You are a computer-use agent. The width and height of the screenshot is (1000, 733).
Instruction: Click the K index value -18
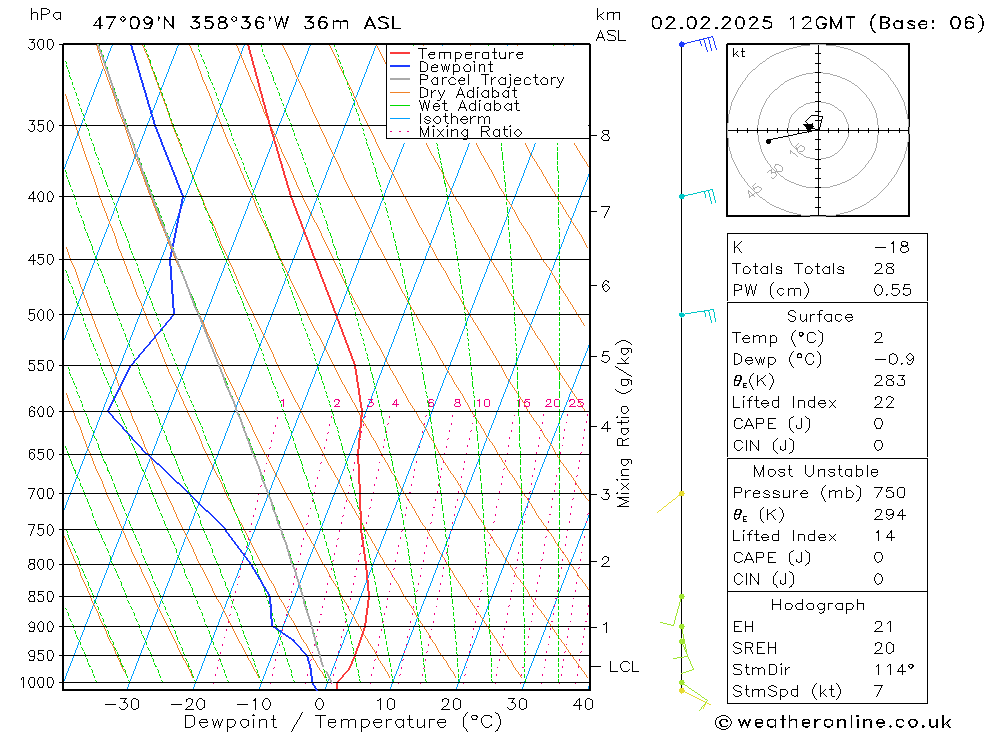point(892,247)
